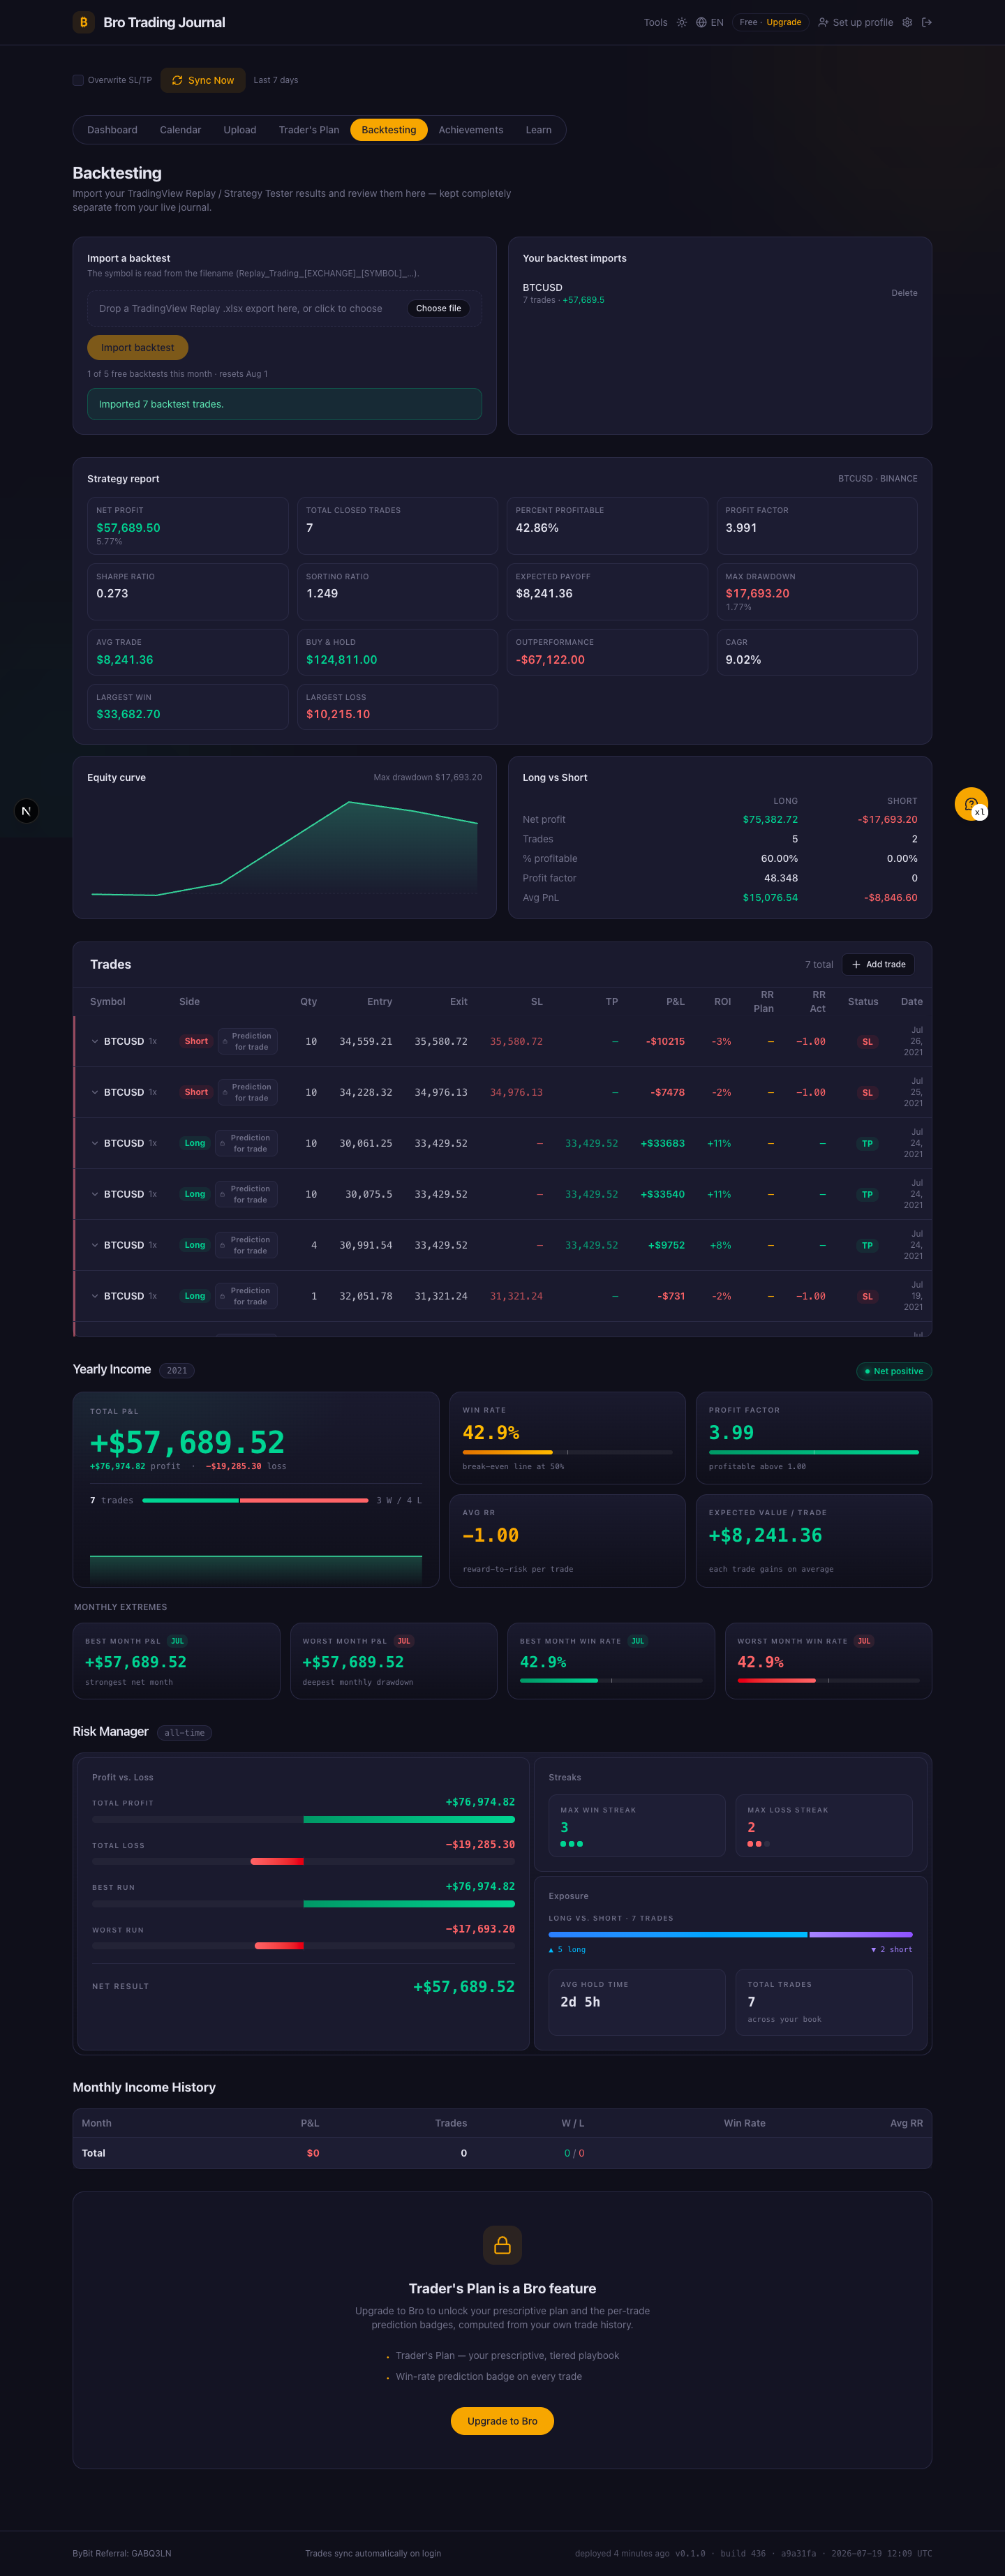Click the logout arrow icon

coord(927,22)
